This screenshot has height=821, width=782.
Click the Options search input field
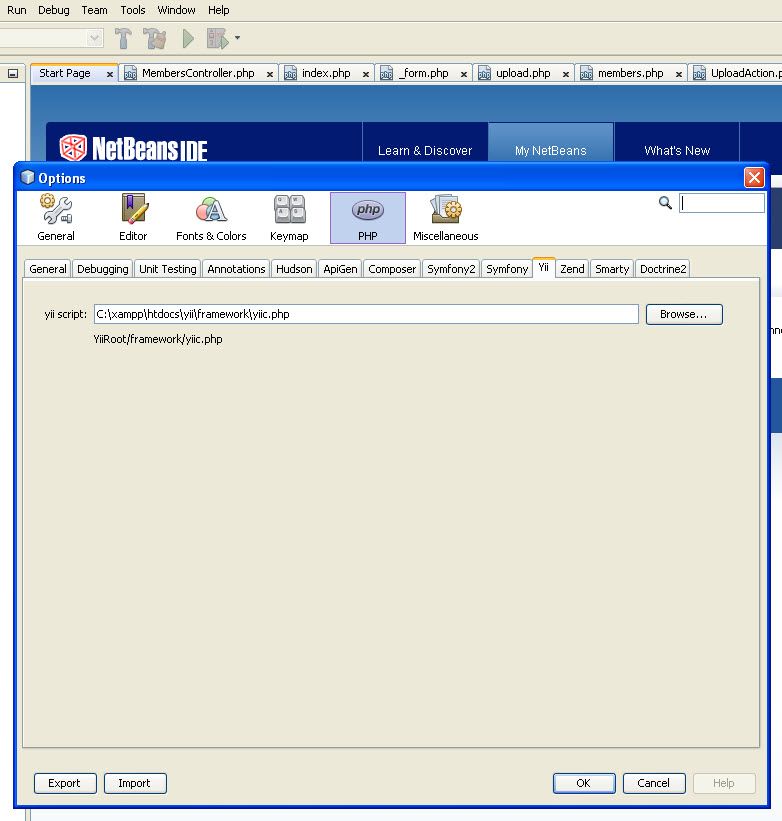click(722, 203)
